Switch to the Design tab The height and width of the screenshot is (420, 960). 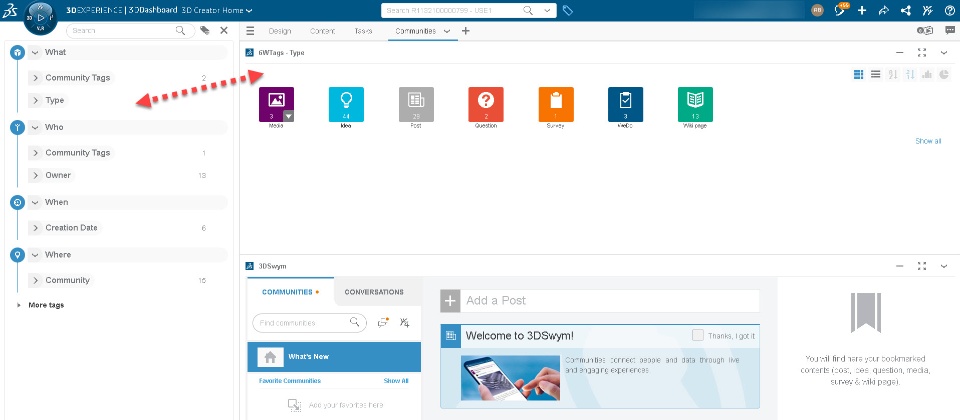(x=280, y=31)
